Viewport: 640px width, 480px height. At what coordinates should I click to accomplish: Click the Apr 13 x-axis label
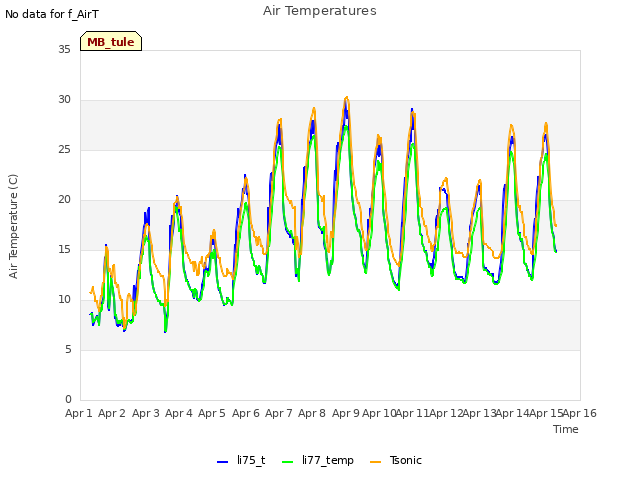pos(479,413)
